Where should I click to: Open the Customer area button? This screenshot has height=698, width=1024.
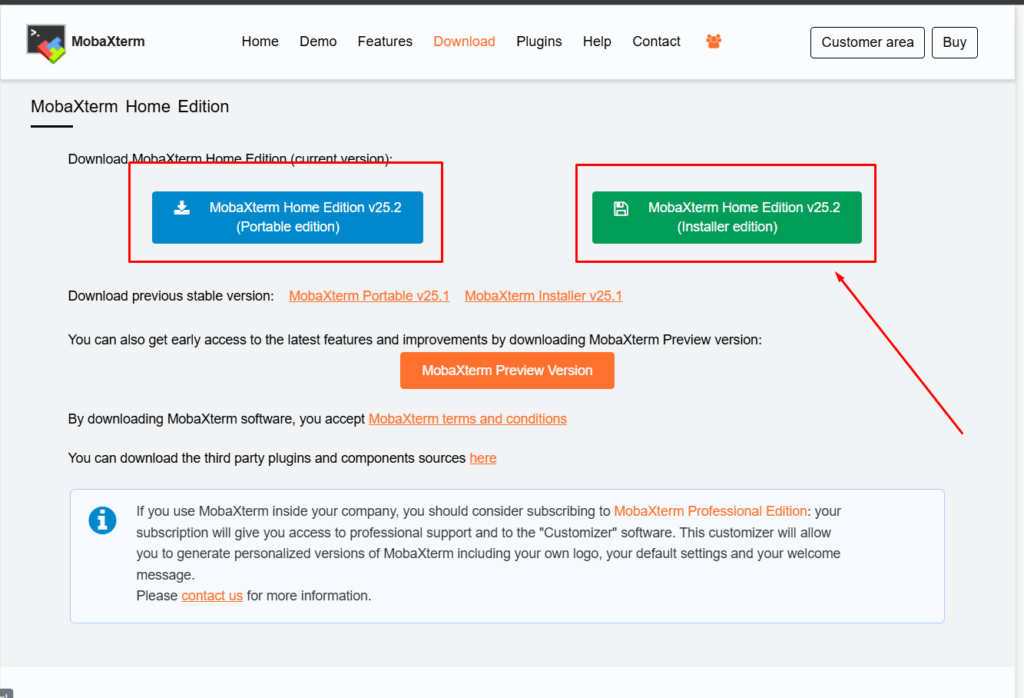[x=867, y=42]
